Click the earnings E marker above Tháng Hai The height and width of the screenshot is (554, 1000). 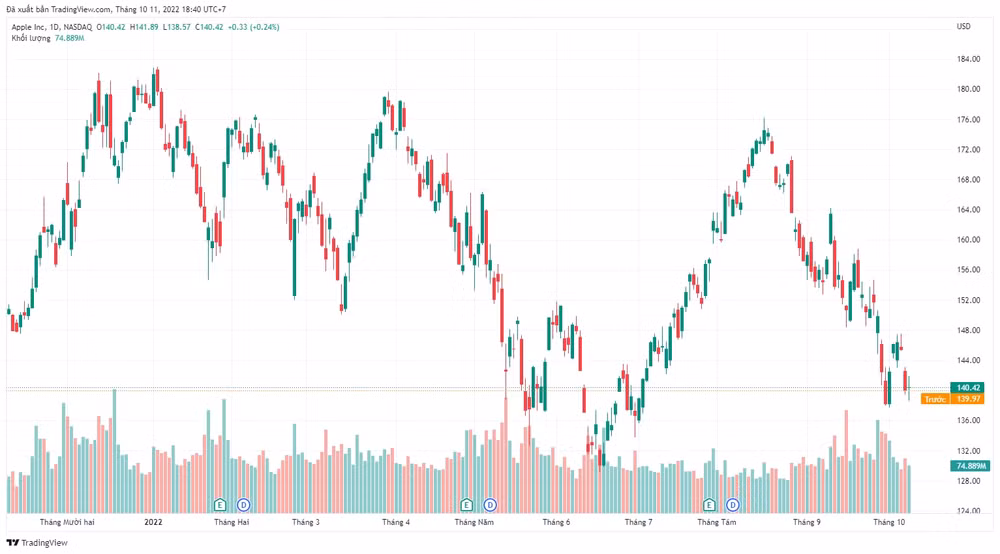point(220,505)
